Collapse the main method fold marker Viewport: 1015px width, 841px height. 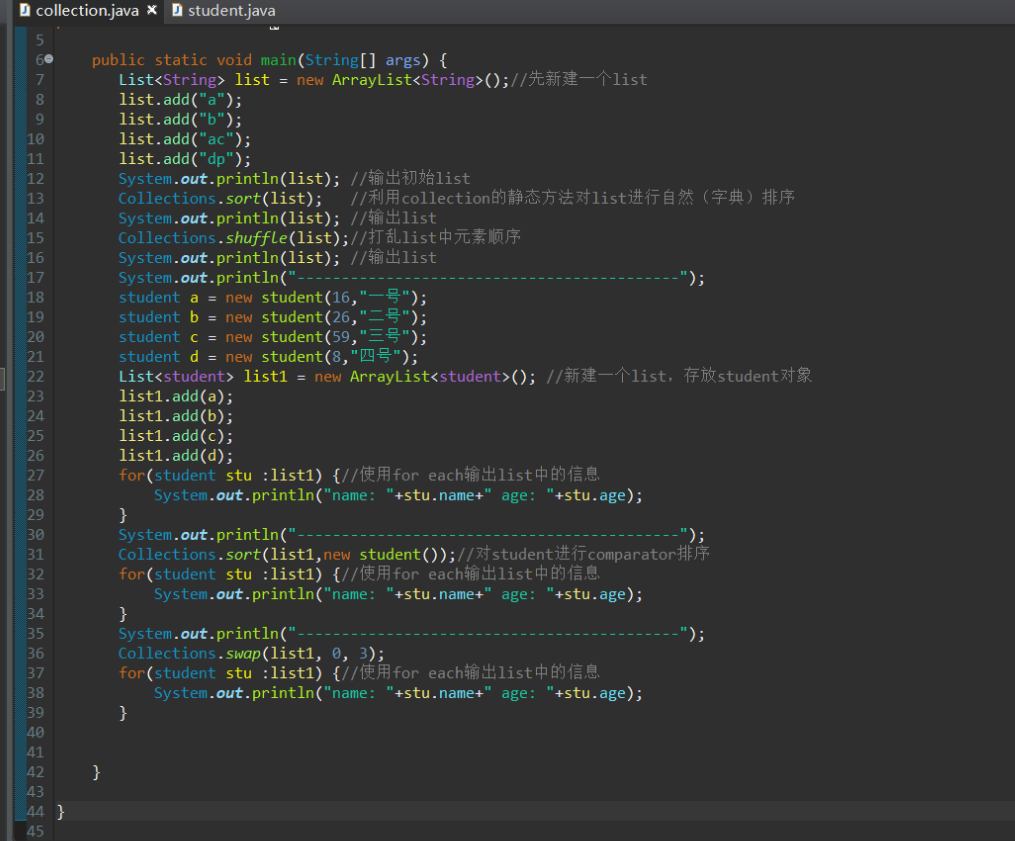50,60
